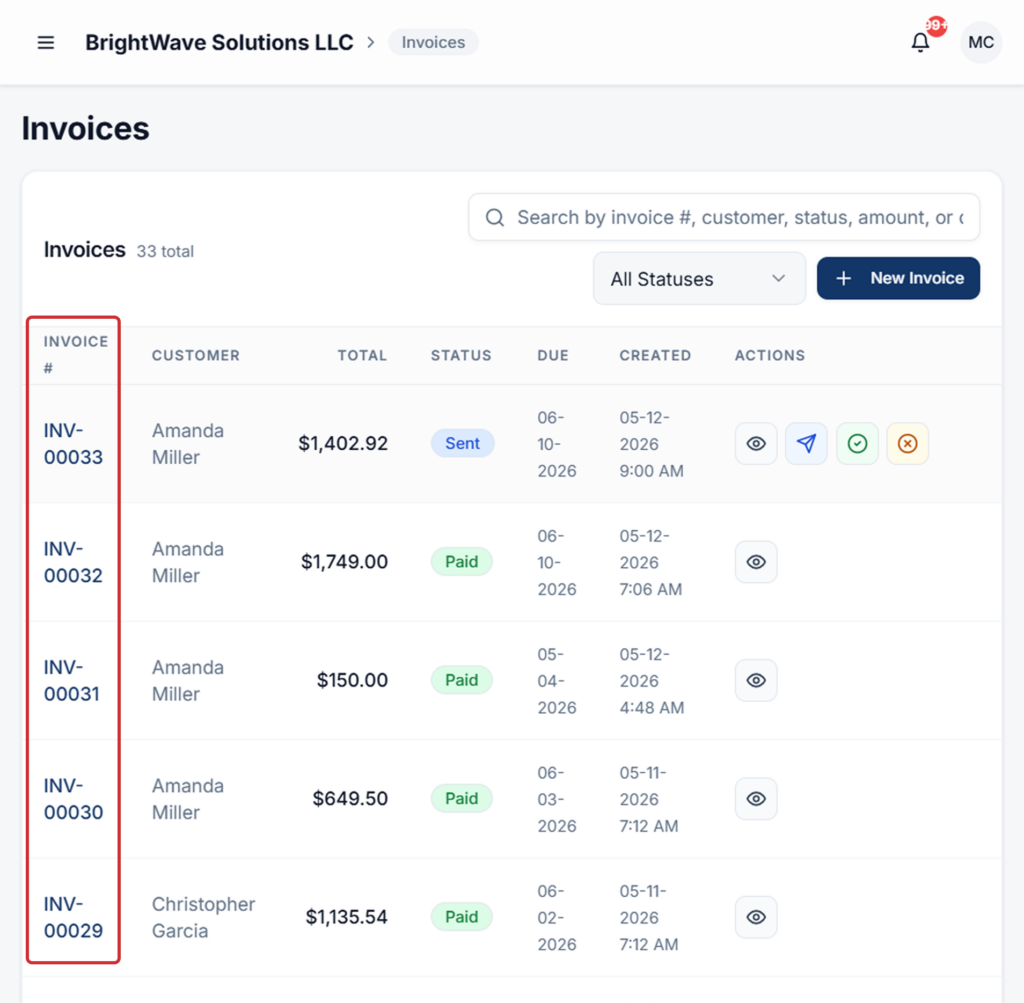The width and height of the screenshot is (1024, 1003).
Task: Open the hamburger navigation menu
Action: tap(46, 42)
